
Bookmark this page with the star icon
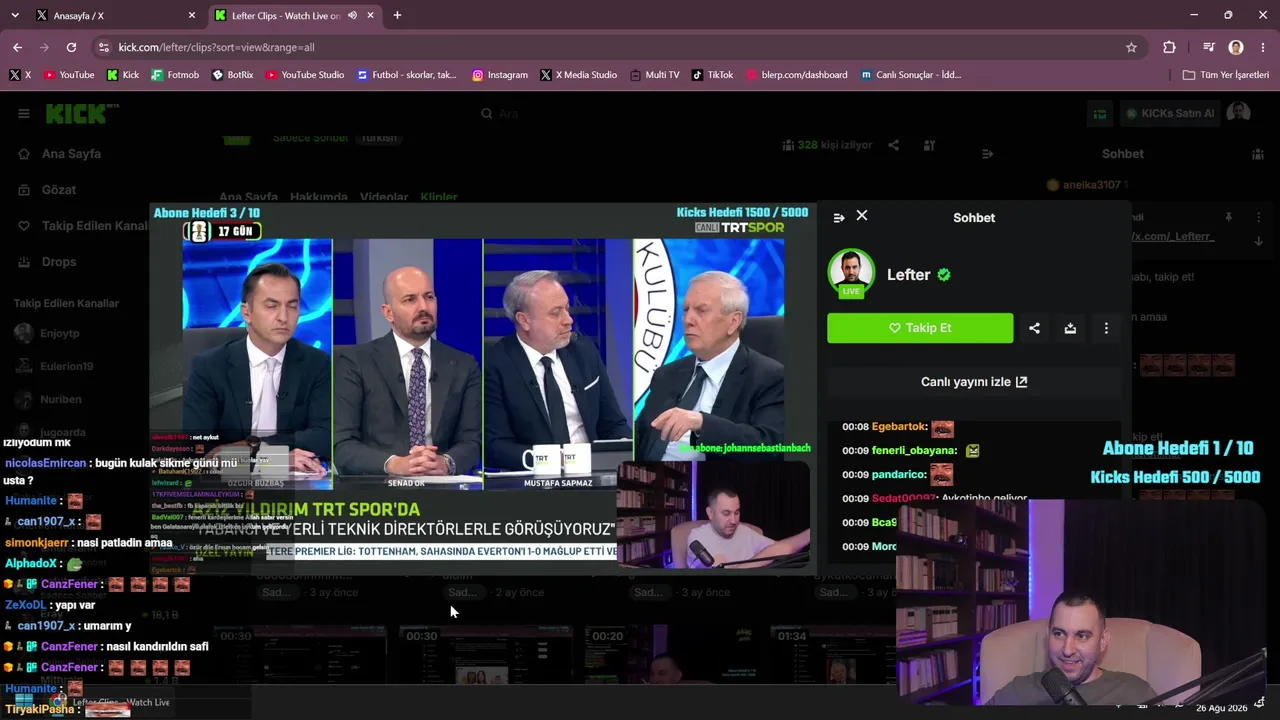[1131, 47]
